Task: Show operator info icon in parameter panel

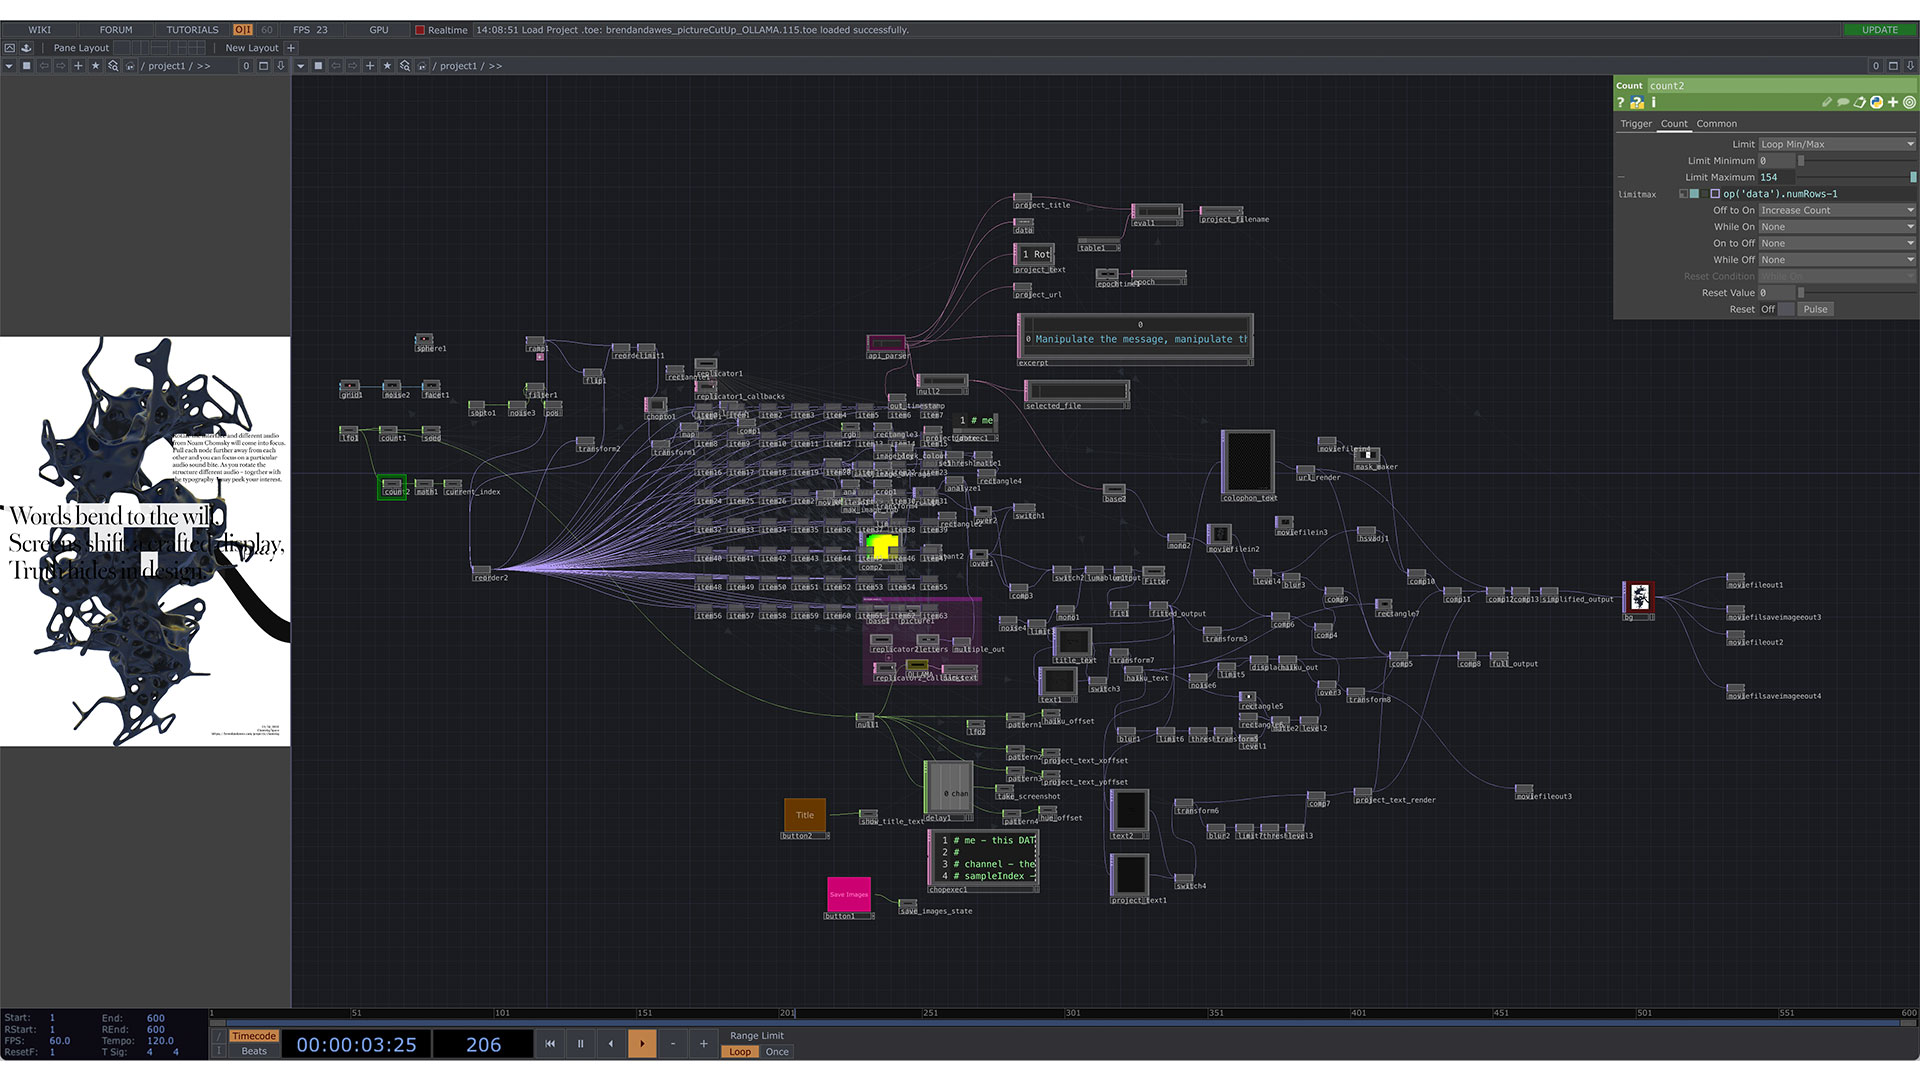Action: (x=1654, y=102)
